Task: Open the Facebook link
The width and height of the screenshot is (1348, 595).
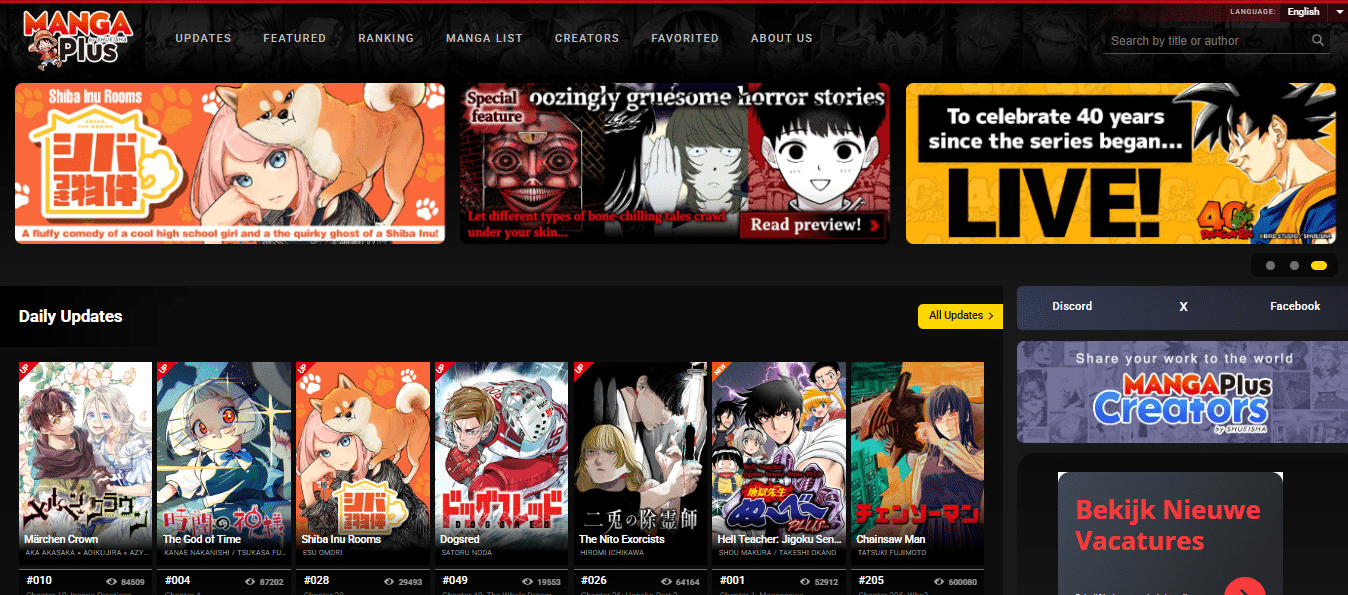Action: pos(1295,306)
